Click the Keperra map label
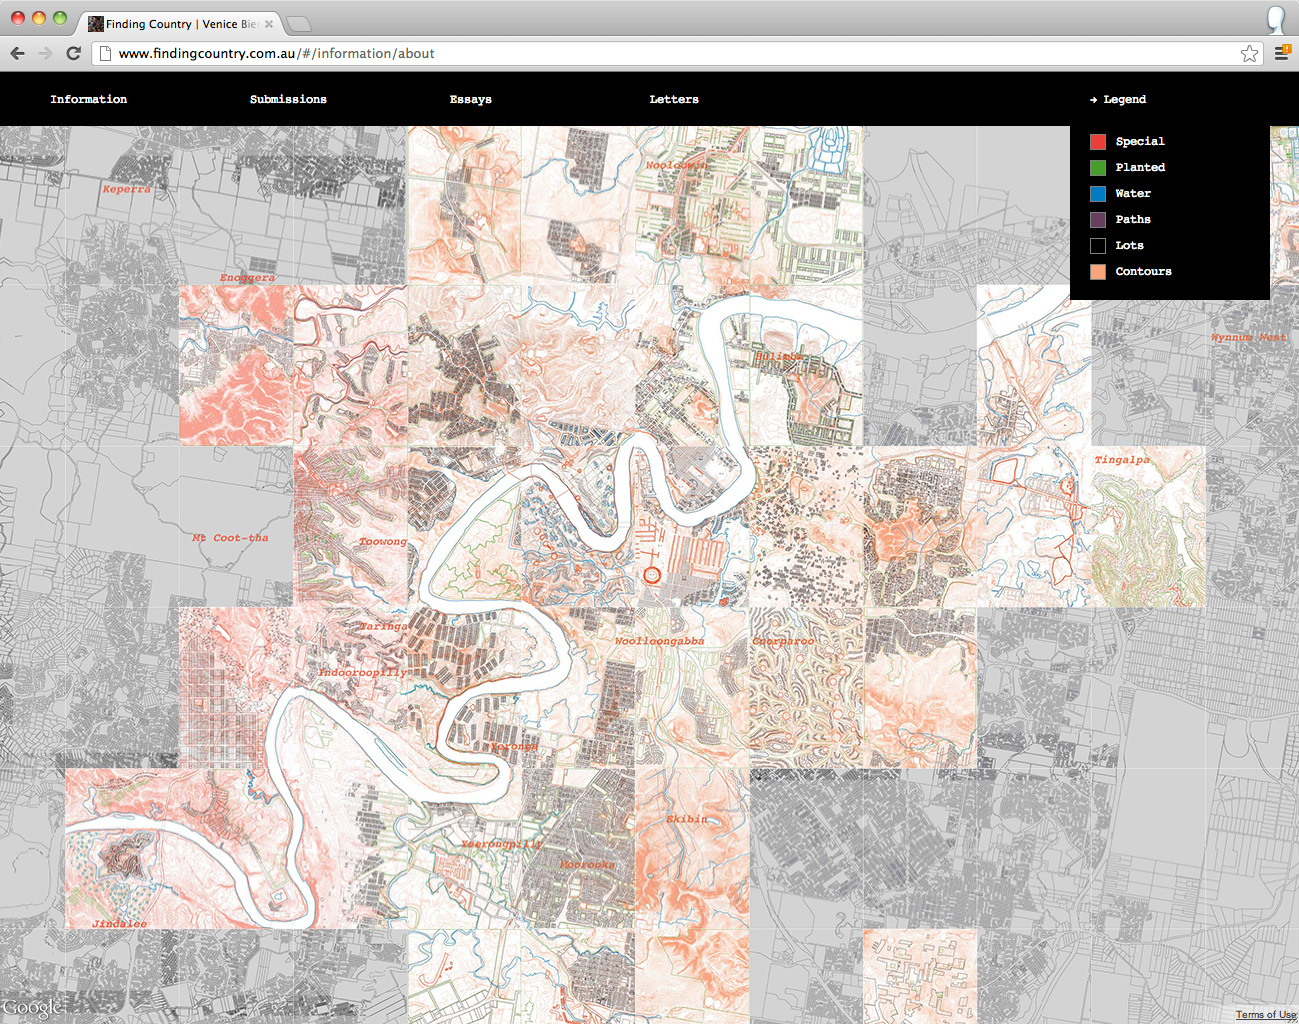Viewport: 1299px width, 1024px height. pos(127,189)
